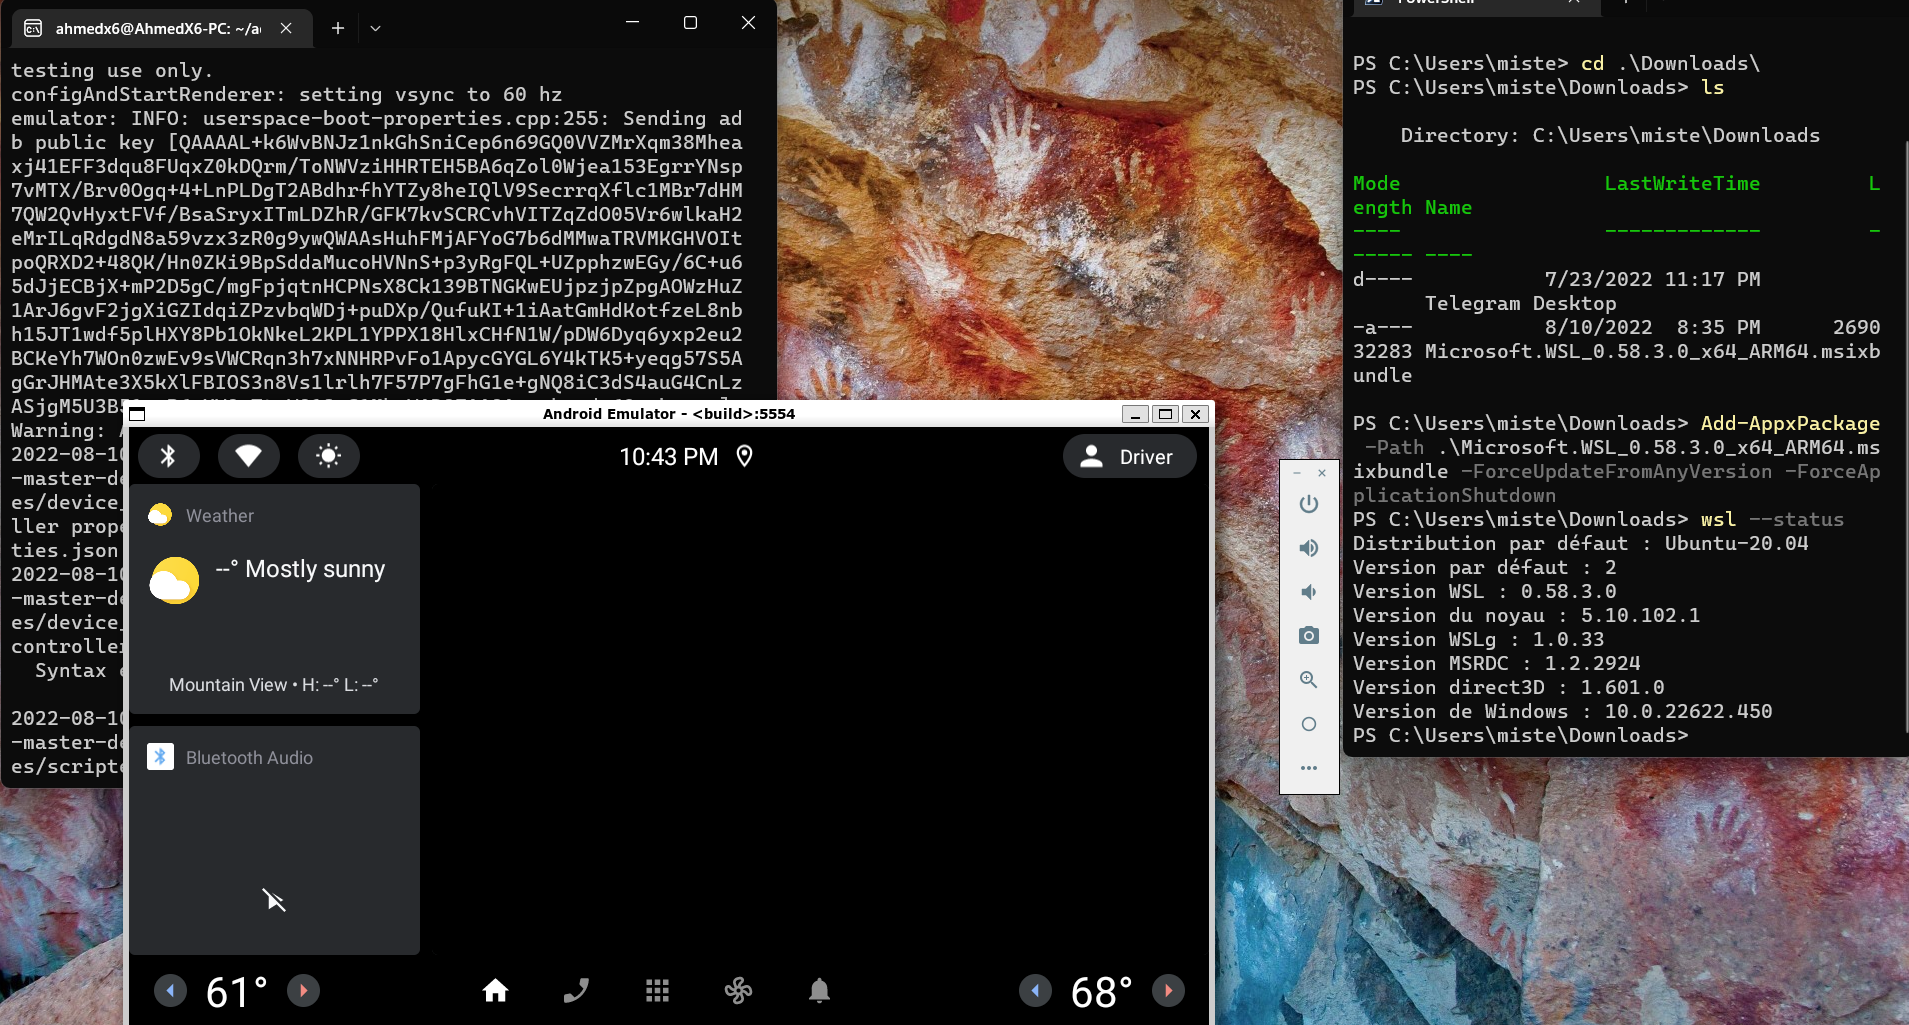This screenshot has height=1025, width=1909.
Task: Tap the home icon on the nav bar
Action: (x=495, y=991)
